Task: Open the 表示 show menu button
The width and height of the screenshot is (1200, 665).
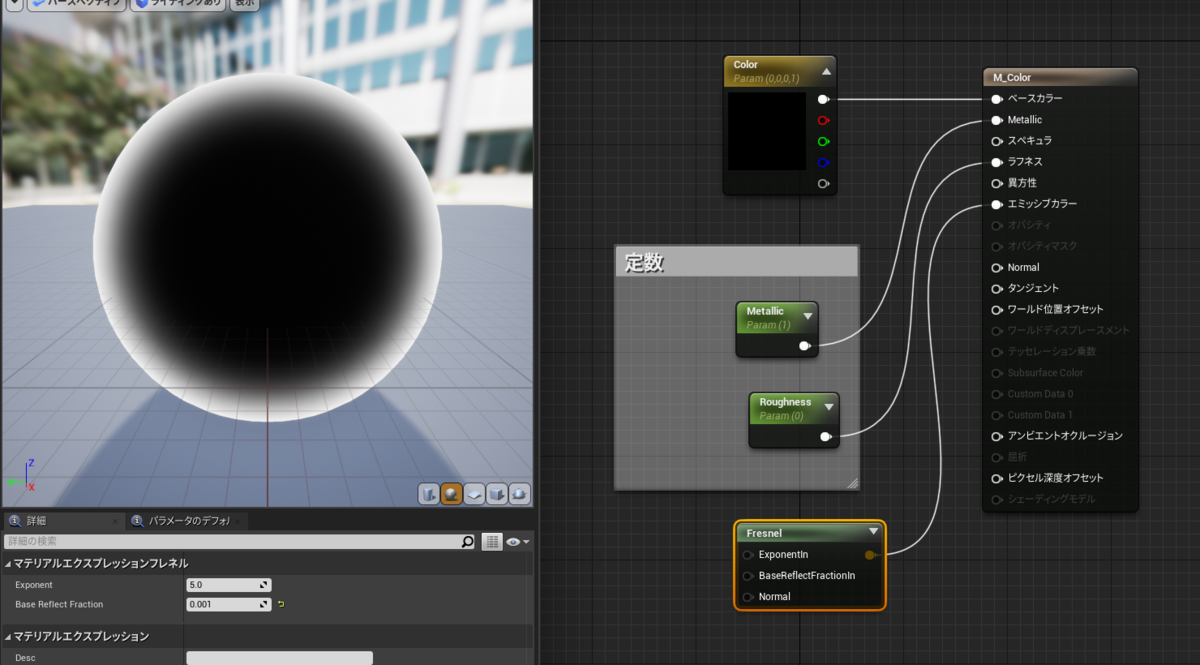Action: tap(244, 4)
